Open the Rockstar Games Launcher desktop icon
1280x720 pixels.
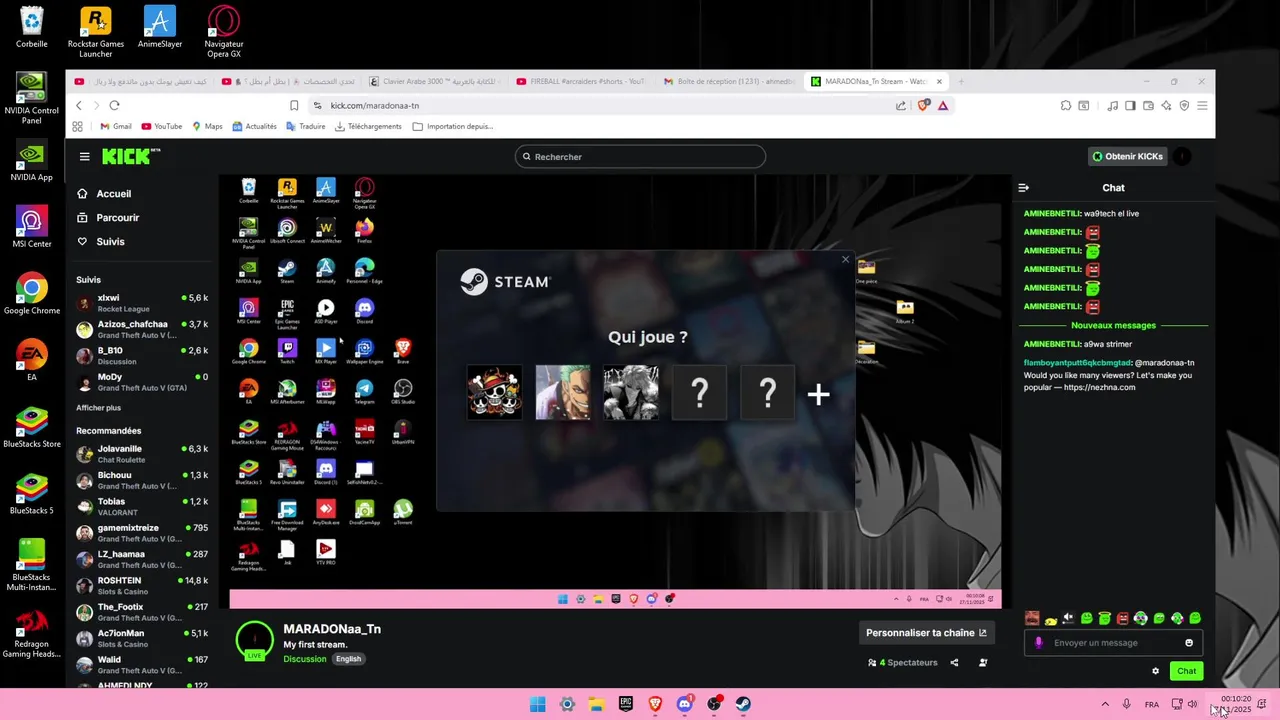tap(96, 32)
